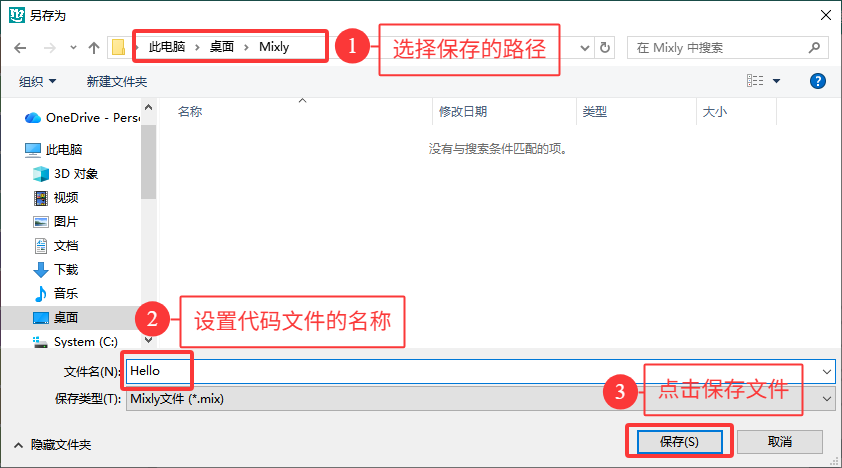Click the 取消 button
The height and width of the screenshot is (468, 842).
coord(780,442)
